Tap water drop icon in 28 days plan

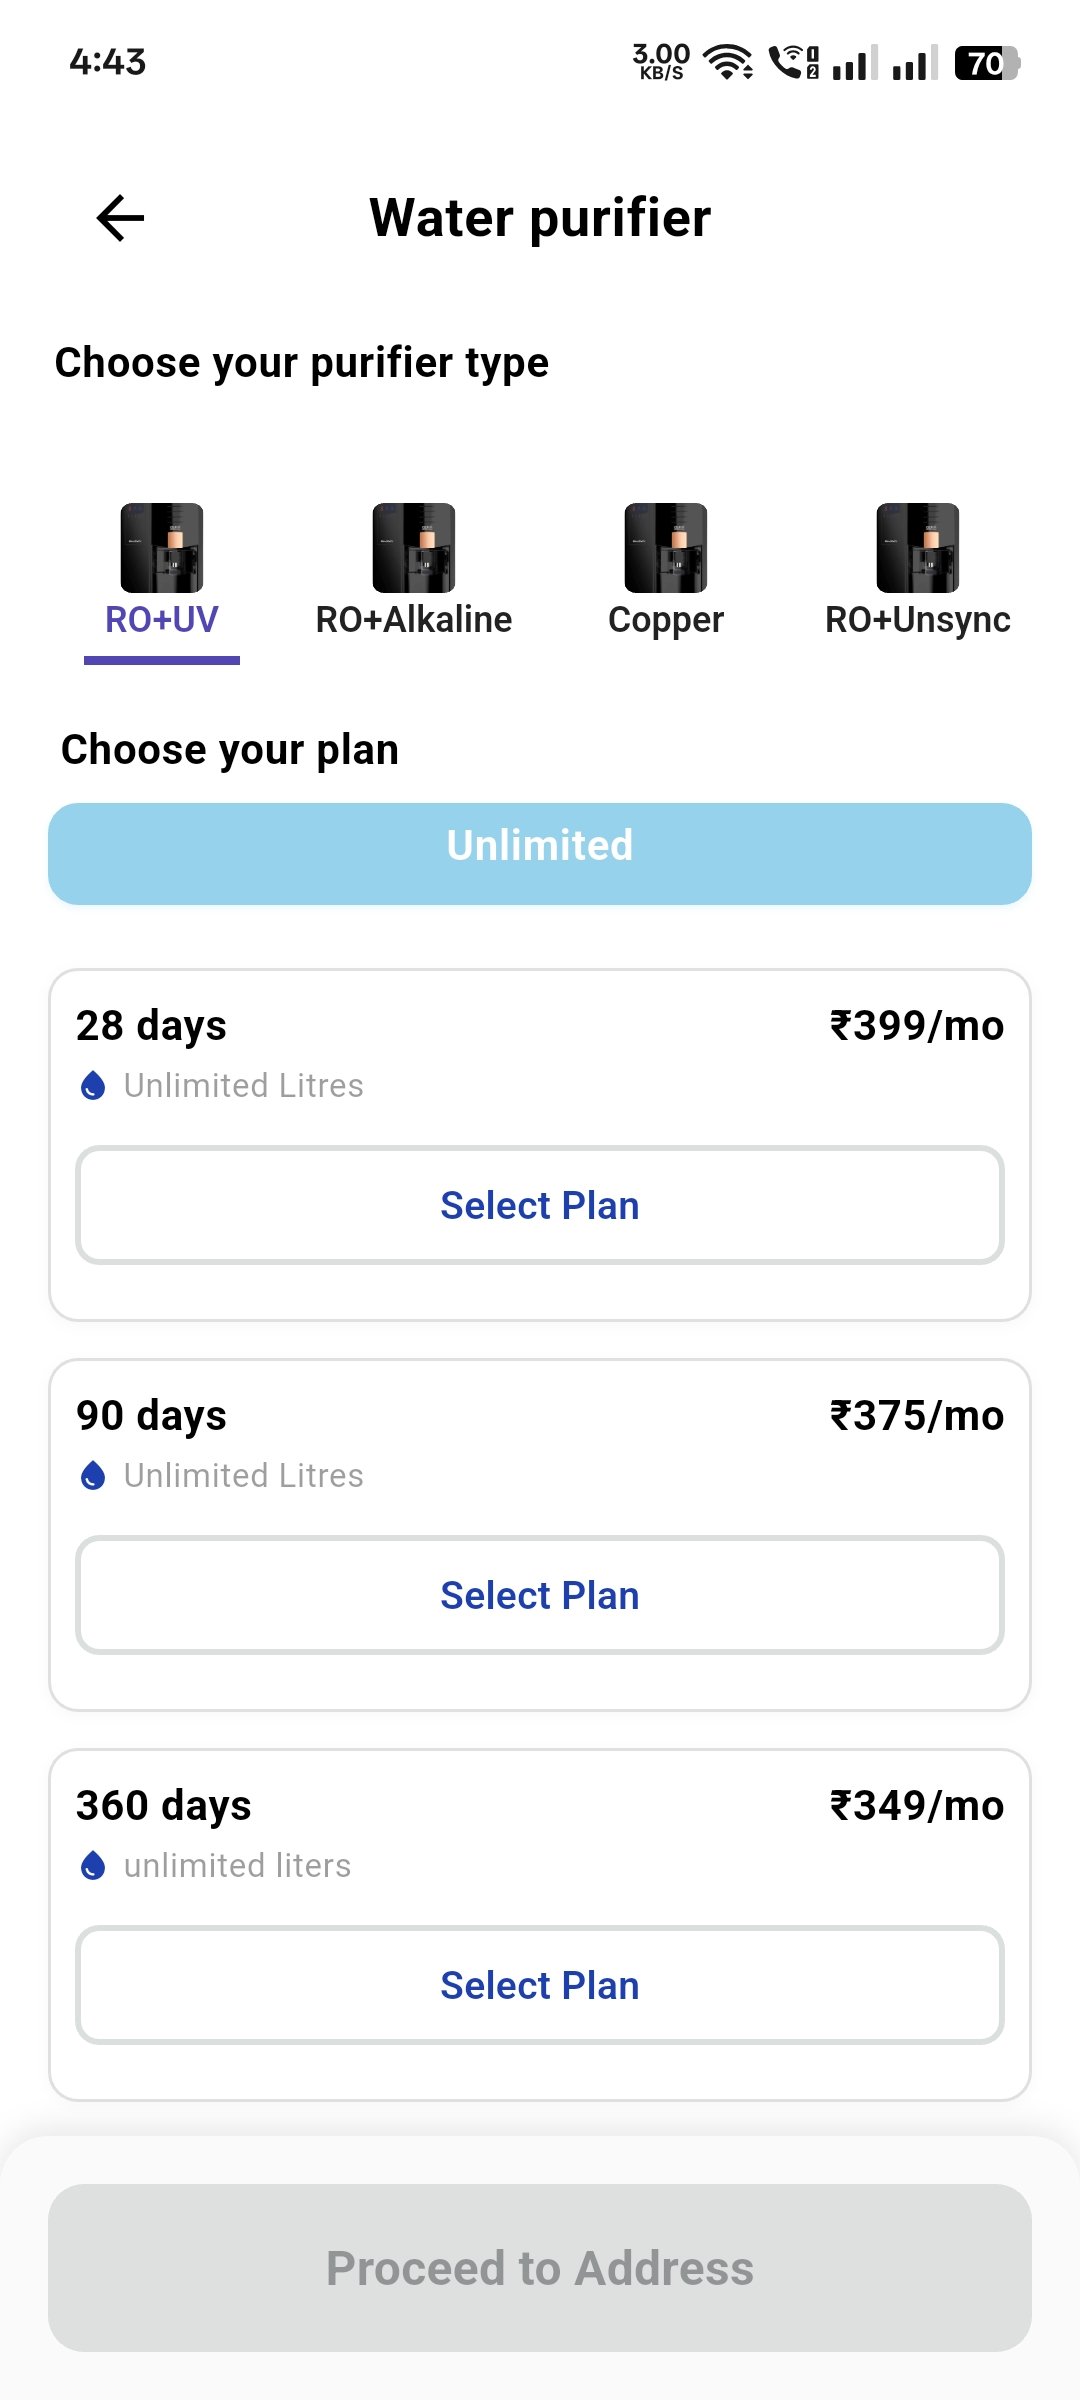pos(93,1085)
